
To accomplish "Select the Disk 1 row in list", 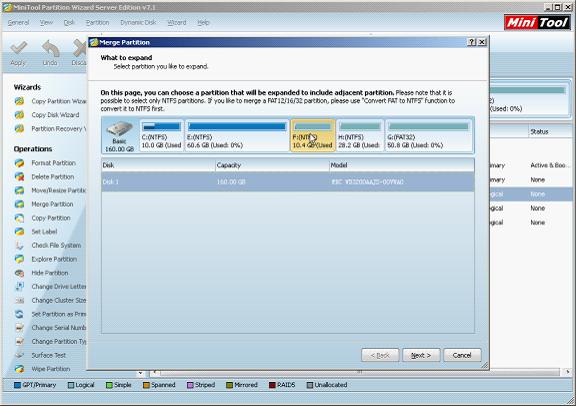I will click(288, 182).
